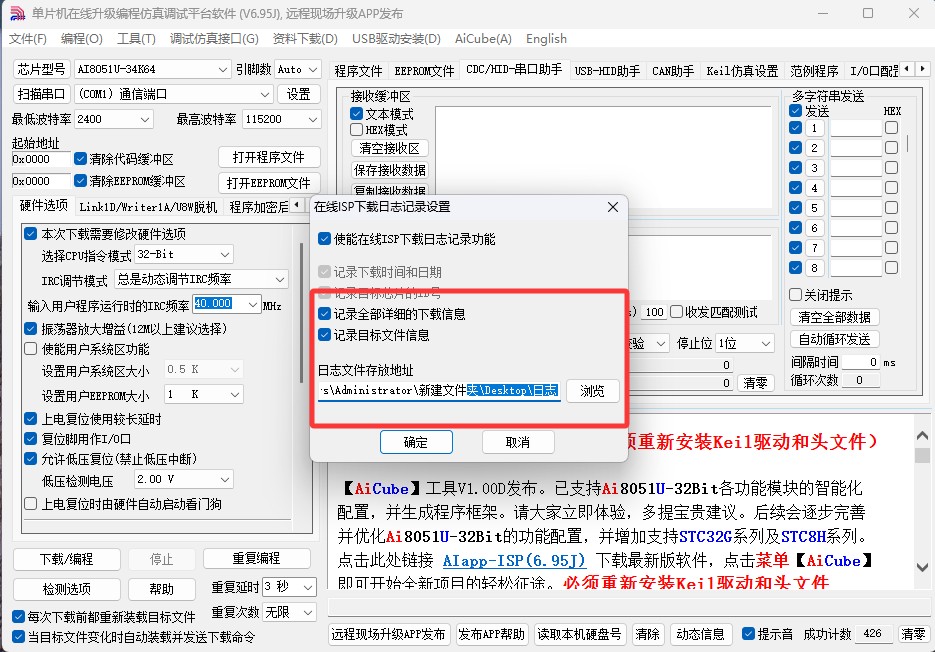Switch language via English menu
This screenshot has height=652, width=935.
click(546, 39)
